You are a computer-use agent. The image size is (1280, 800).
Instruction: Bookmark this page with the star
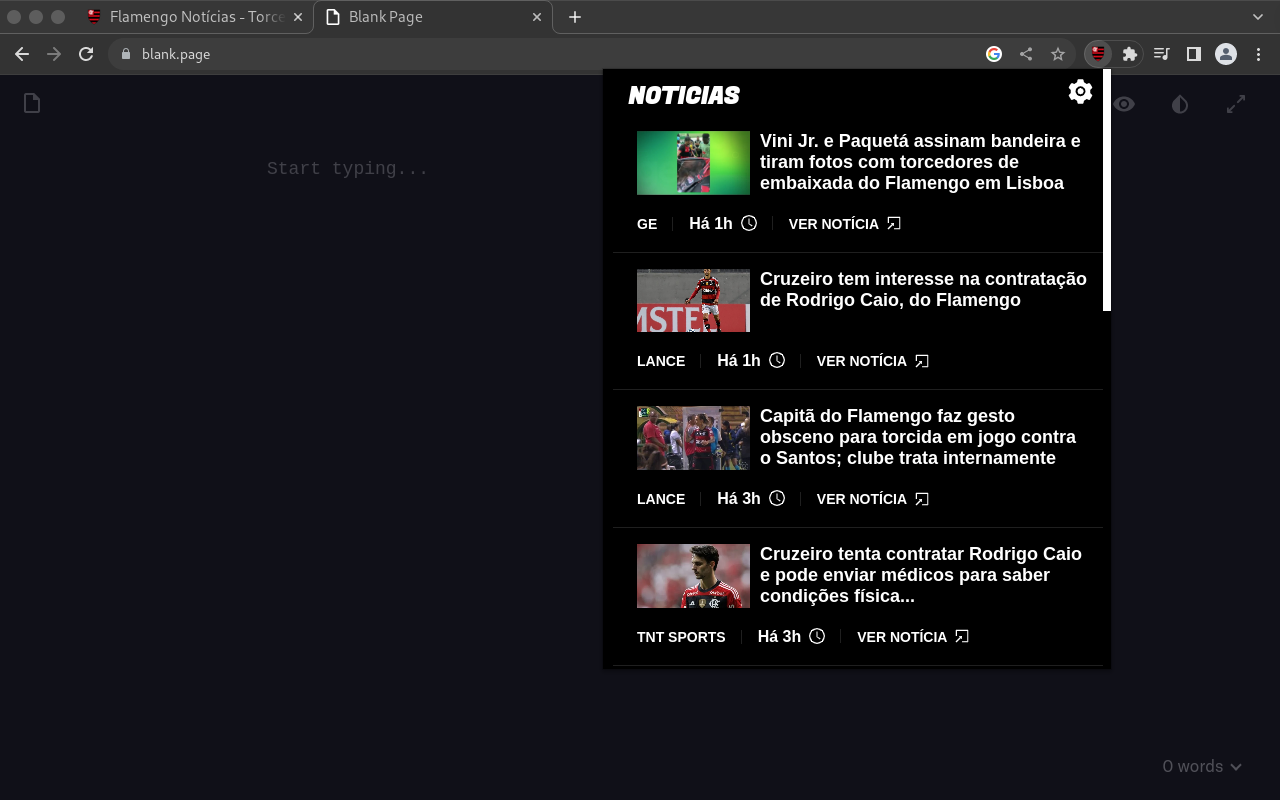(1057, 54)
